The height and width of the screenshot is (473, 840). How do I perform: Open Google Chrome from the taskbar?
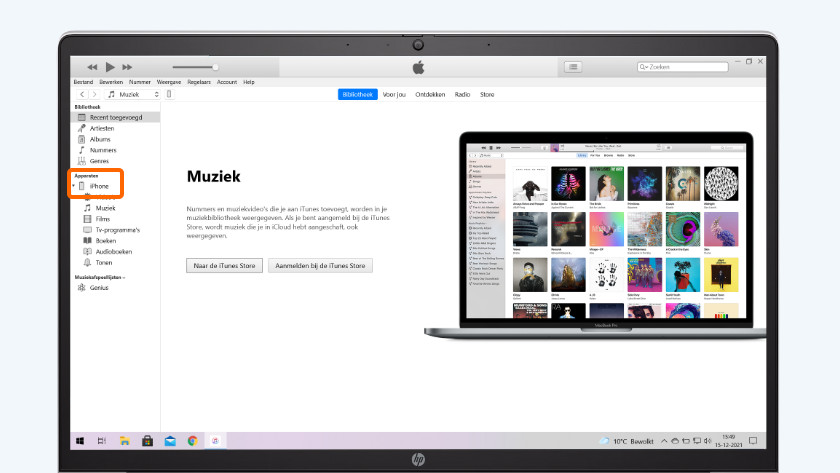(192, 441)
